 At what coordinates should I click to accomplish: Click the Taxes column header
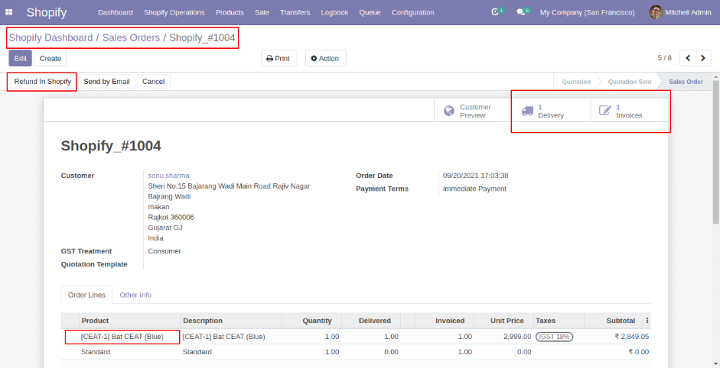point(546,321)
